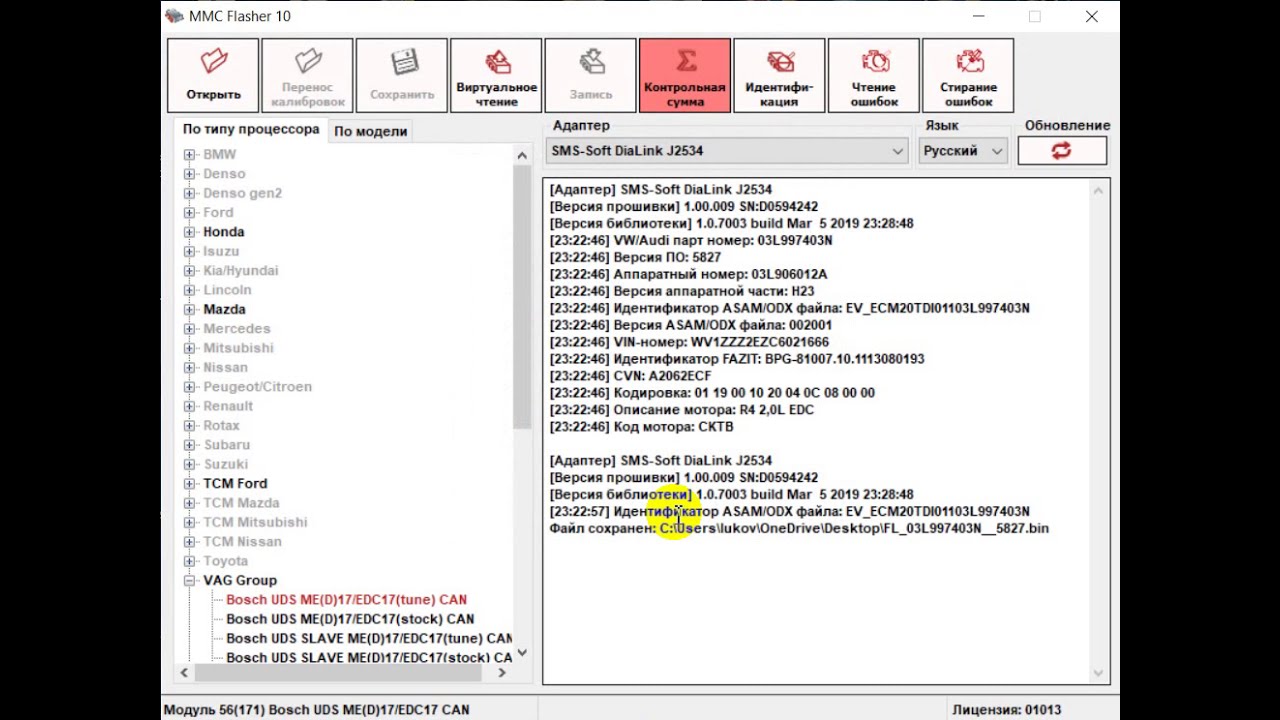Expand the Denso tree node

coord(189,174)
